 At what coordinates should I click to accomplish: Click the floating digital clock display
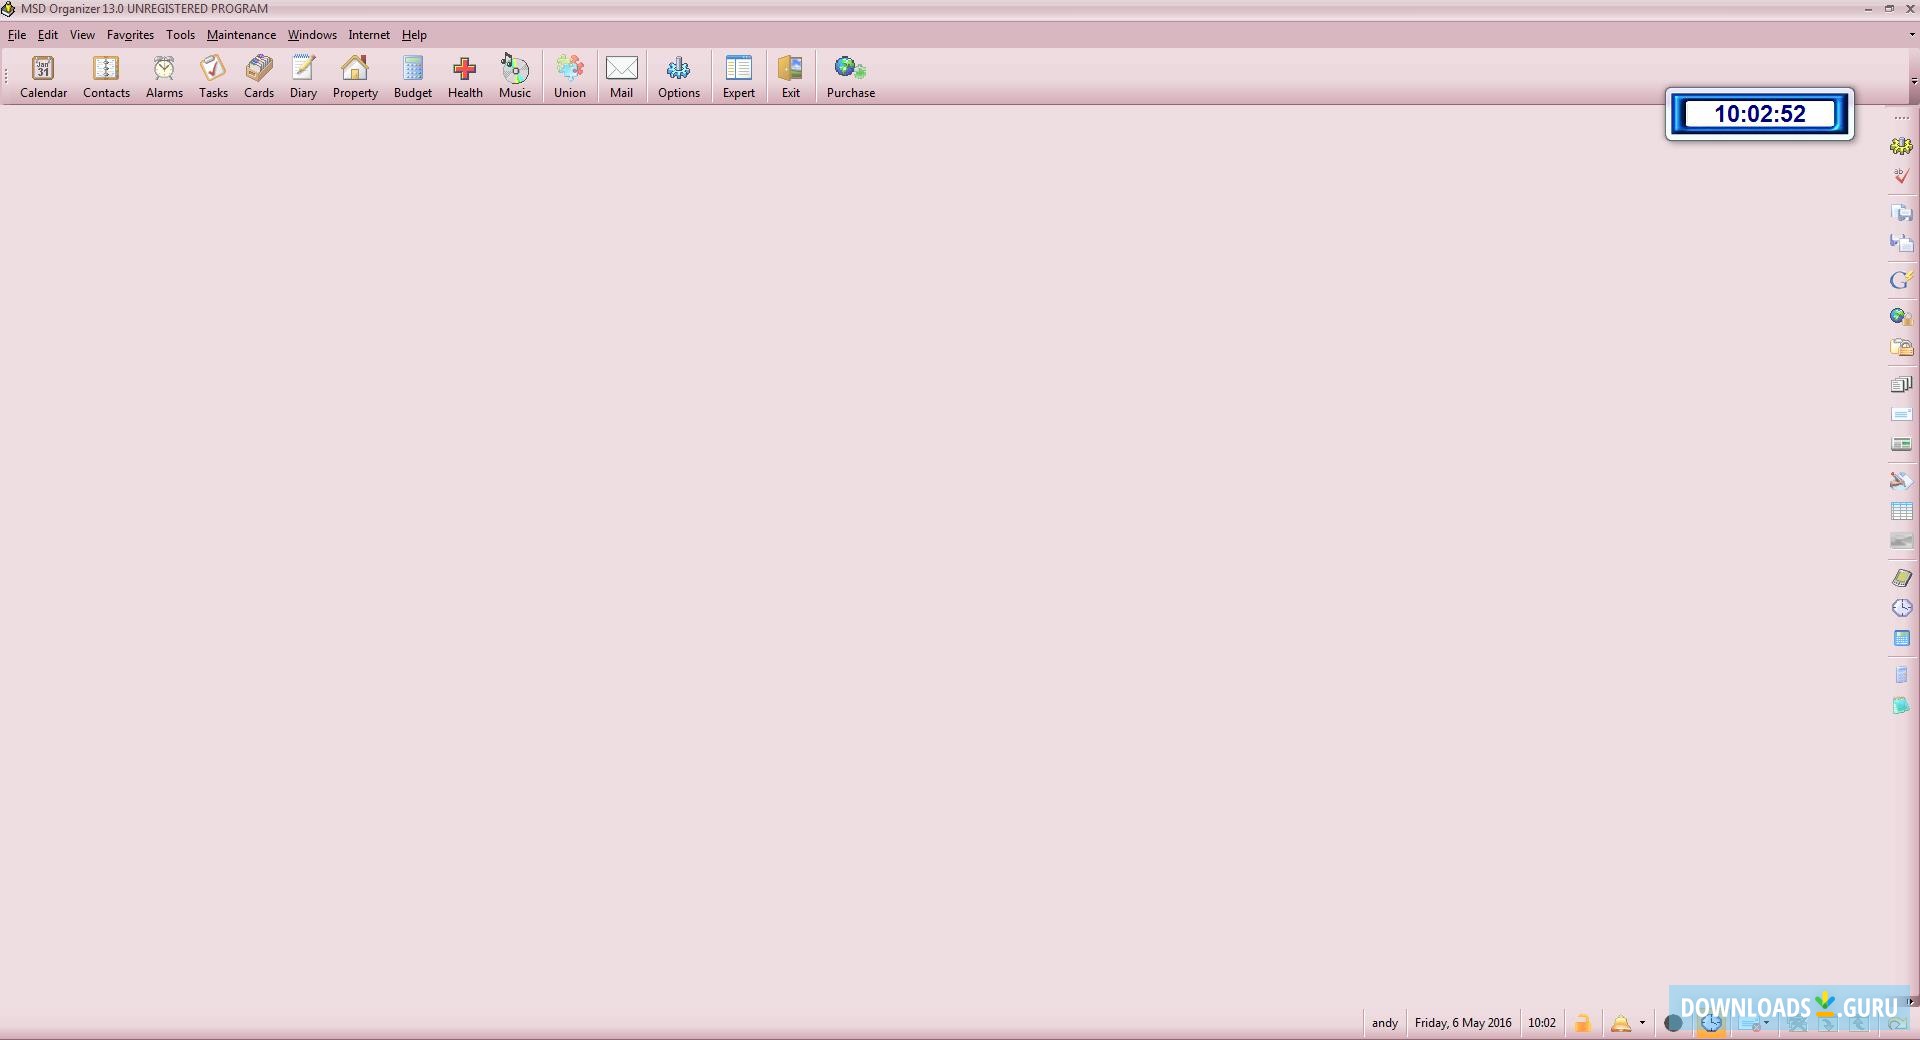coord(1759,114)
